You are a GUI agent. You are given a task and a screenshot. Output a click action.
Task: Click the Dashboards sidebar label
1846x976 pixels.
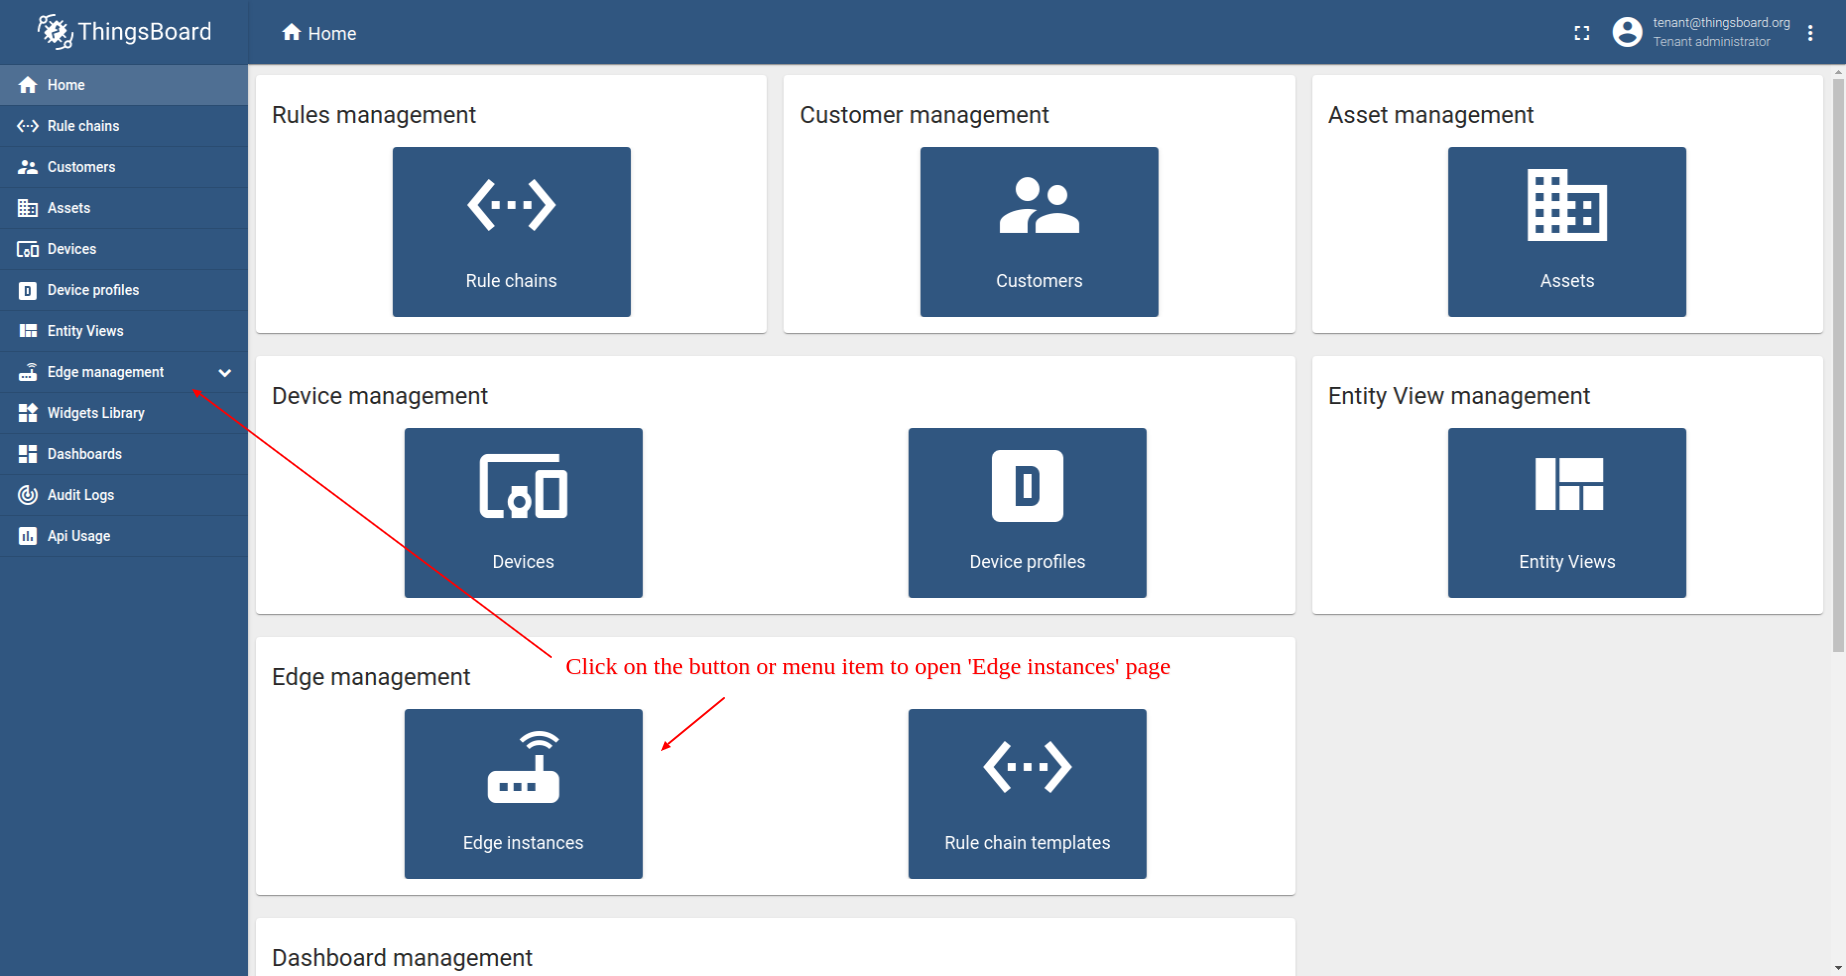(84, 454)
